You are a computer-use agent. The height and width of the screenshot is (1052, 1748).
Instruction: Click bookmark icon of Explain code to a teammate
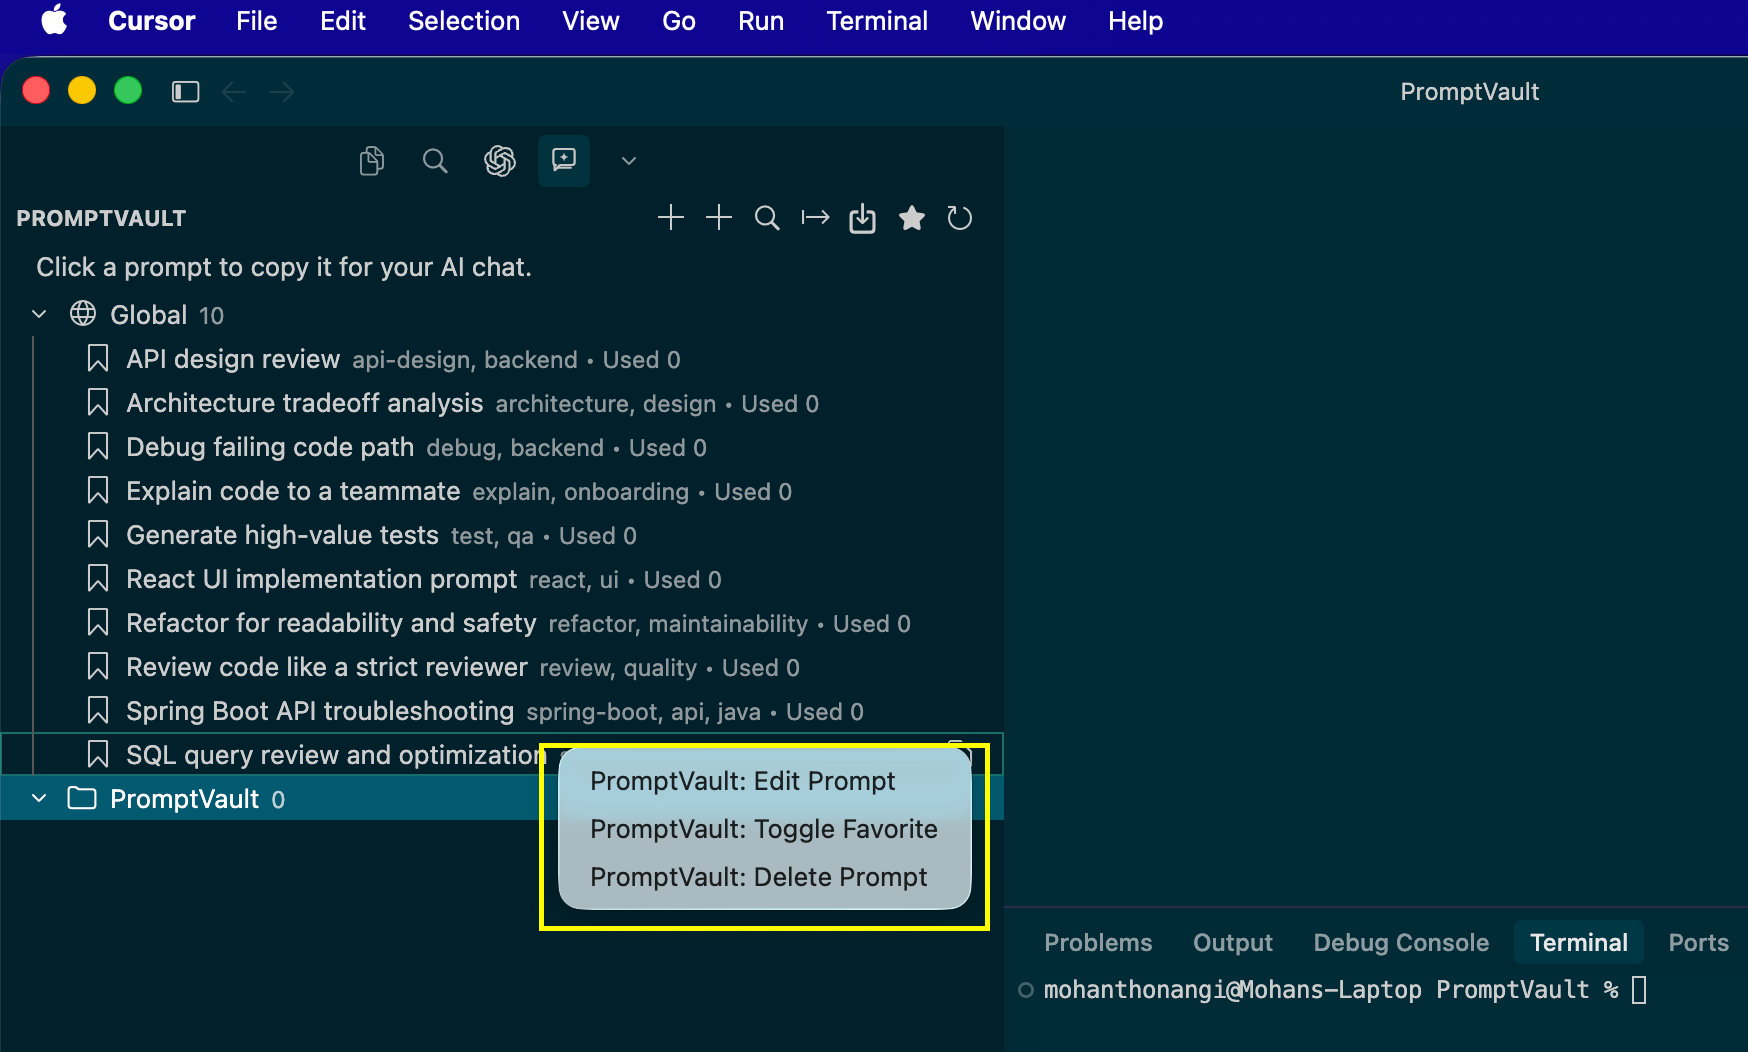98,491
